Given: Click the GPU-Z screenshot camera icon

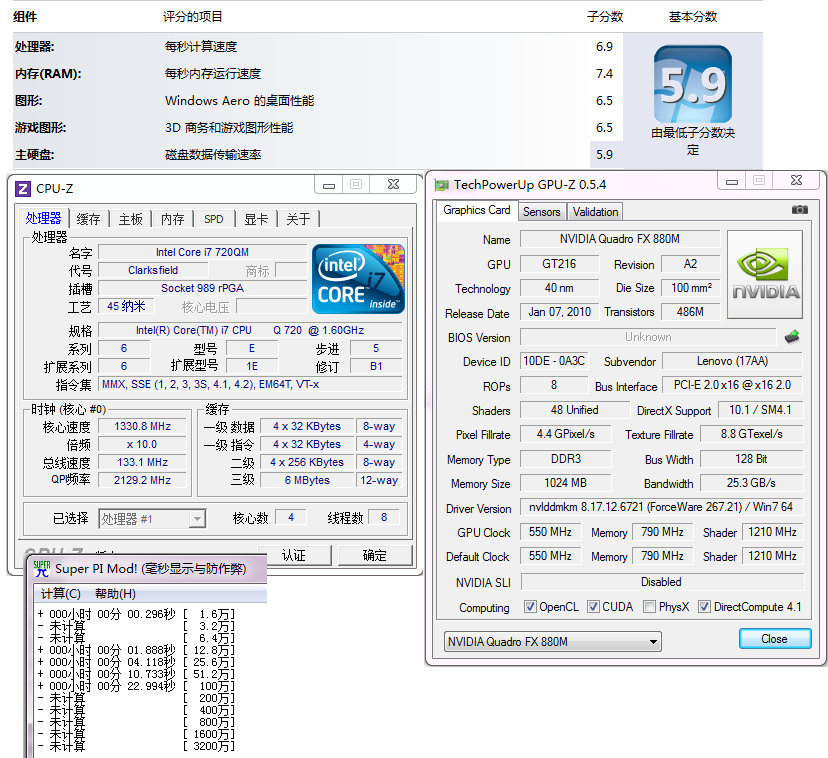Looking at the screenshot, I should tap(799, 210).
